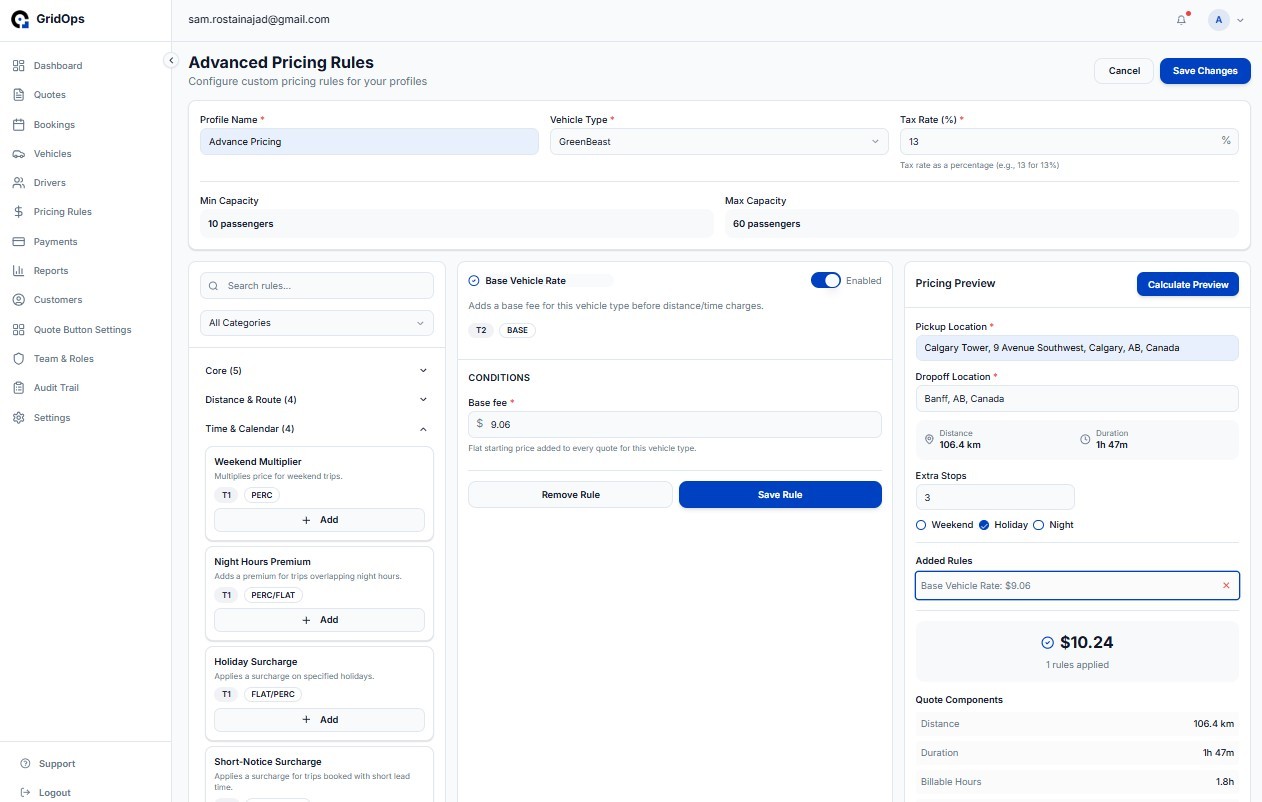Click the Team & Roles shield icon
Viewport: 1262px width, 802px height.
[18, 359]
